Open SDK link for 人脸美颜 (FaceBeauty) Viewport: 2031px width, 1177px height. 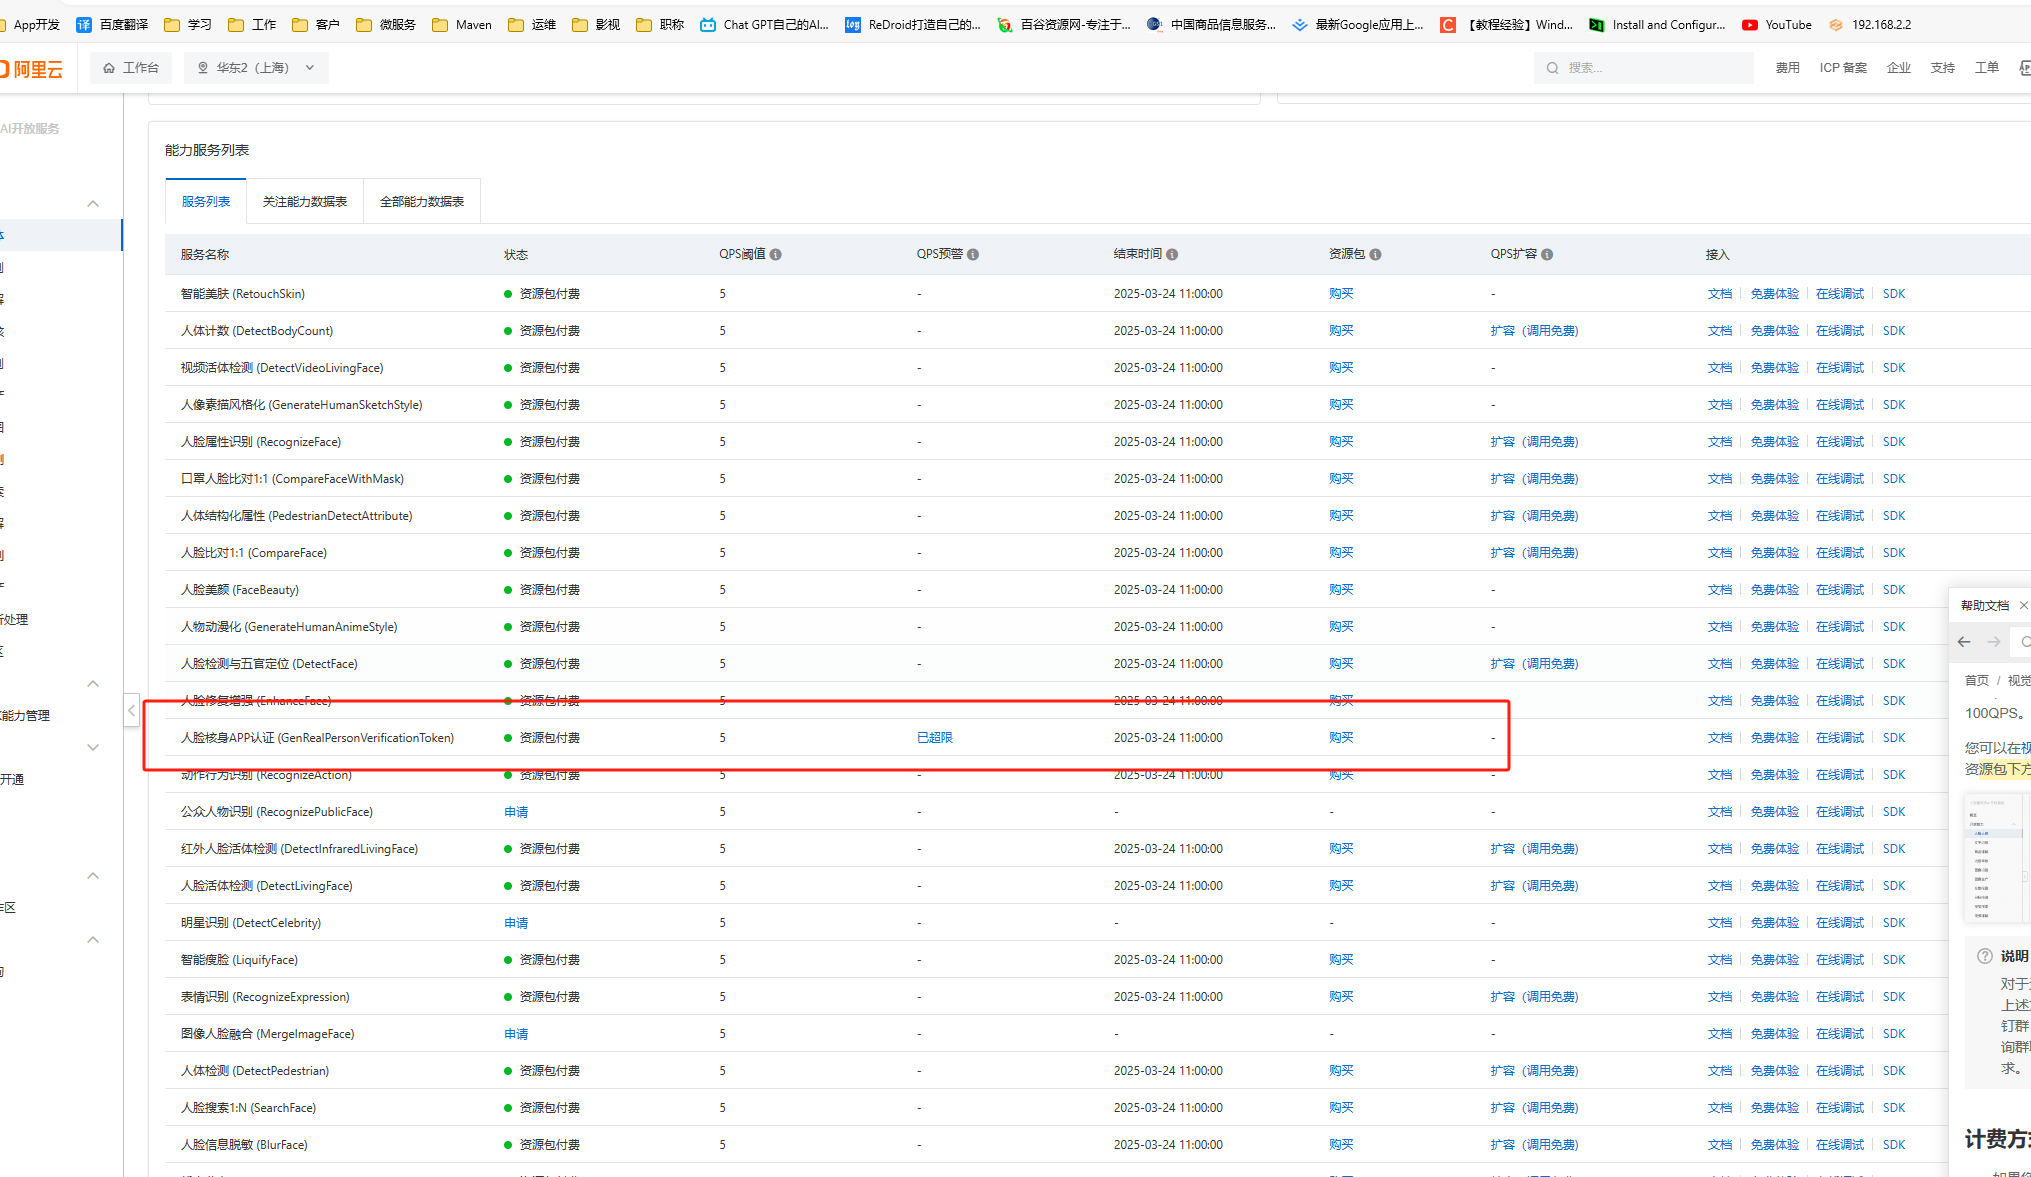click(1894, 590)
